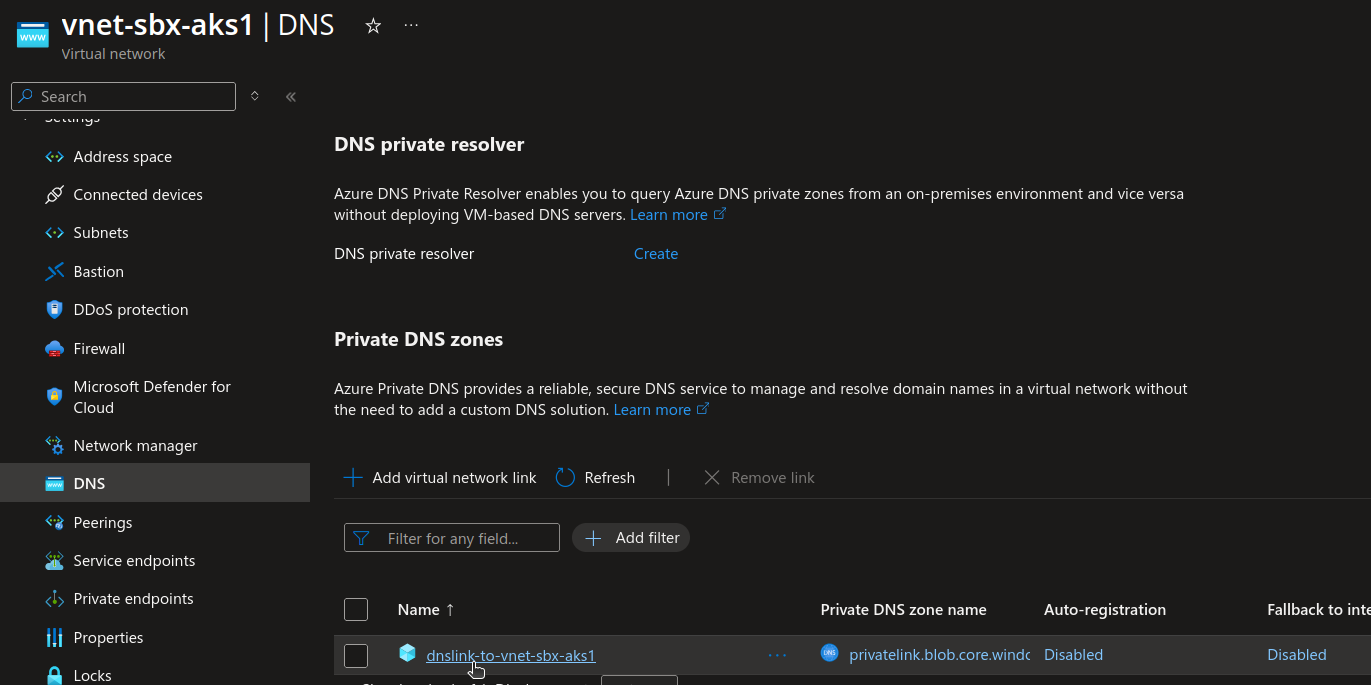
Task: Click the cube icon beside dnslink-to-vnet-sbx-aks1
Action: pyautogui.click(x=407, y=654)
